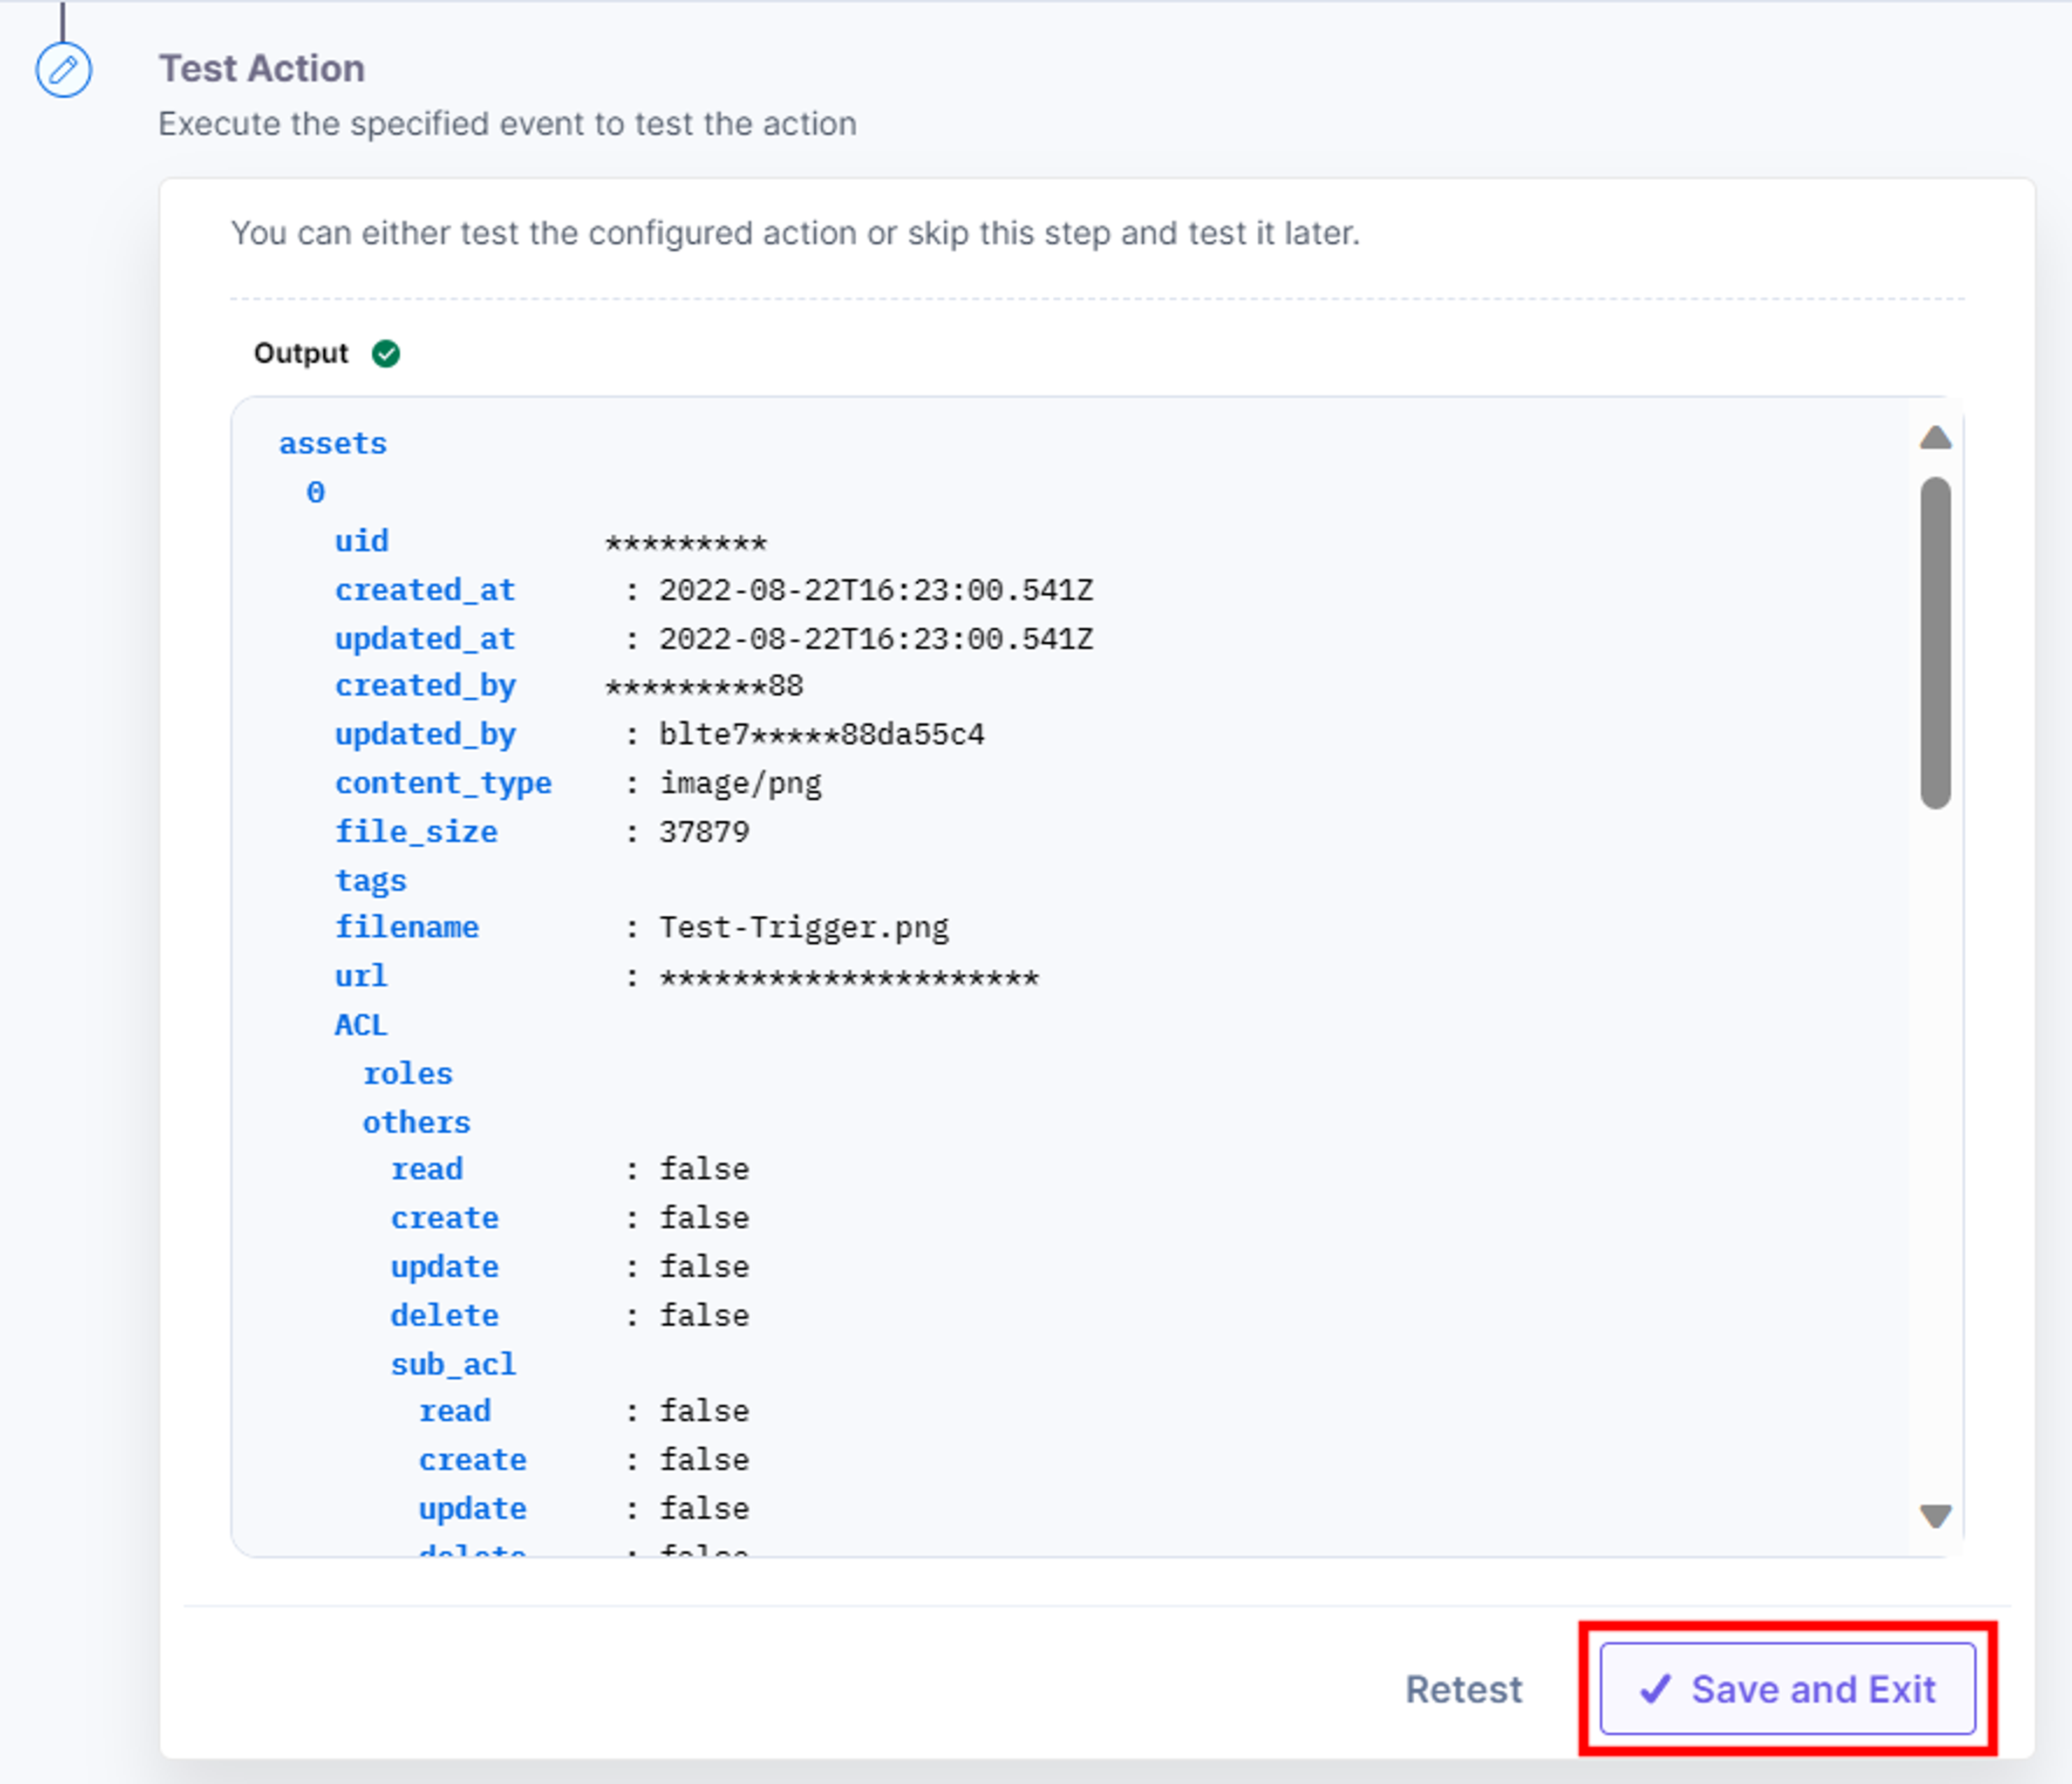
Task: Select the sub_acl key in output
Action: click(x=453, y=1364)
